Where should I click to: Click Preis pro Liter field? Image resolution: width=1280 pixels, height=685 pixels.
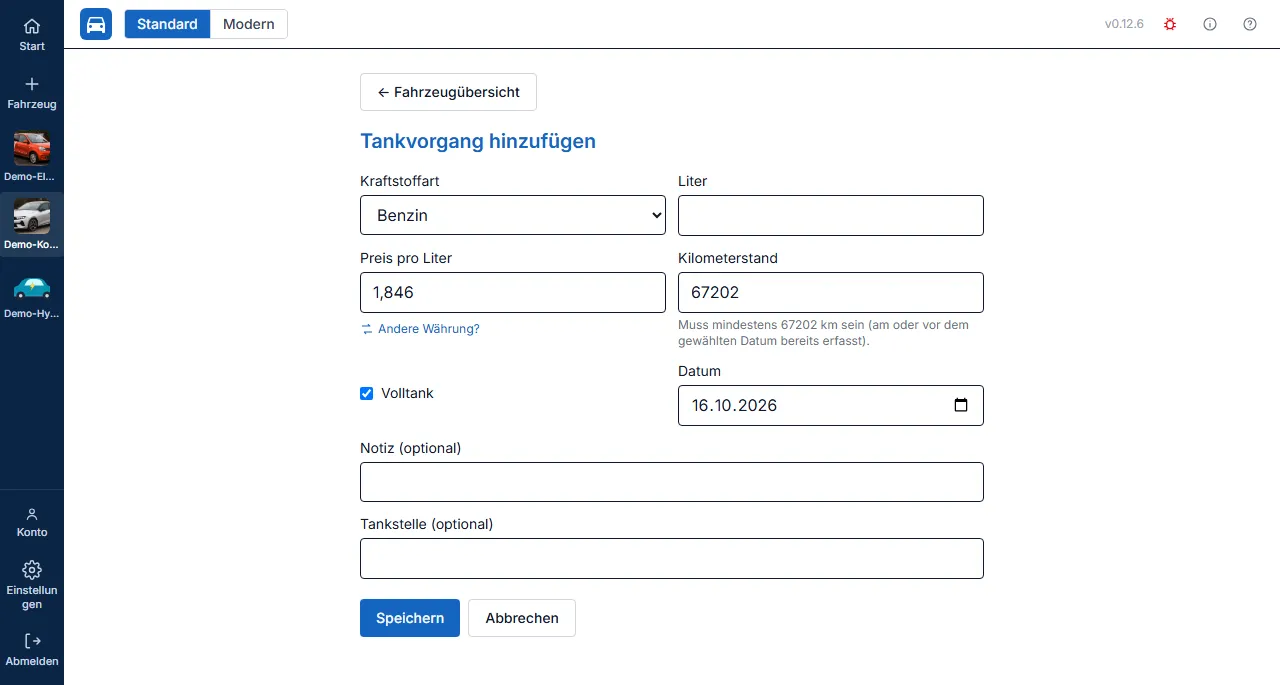pyautogui.click(x=513, y=292)
